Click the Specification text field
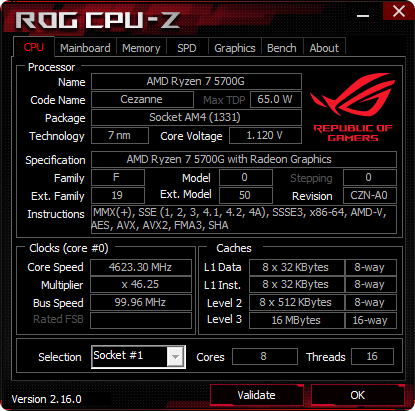415x411 pixels. click(244, 159)
